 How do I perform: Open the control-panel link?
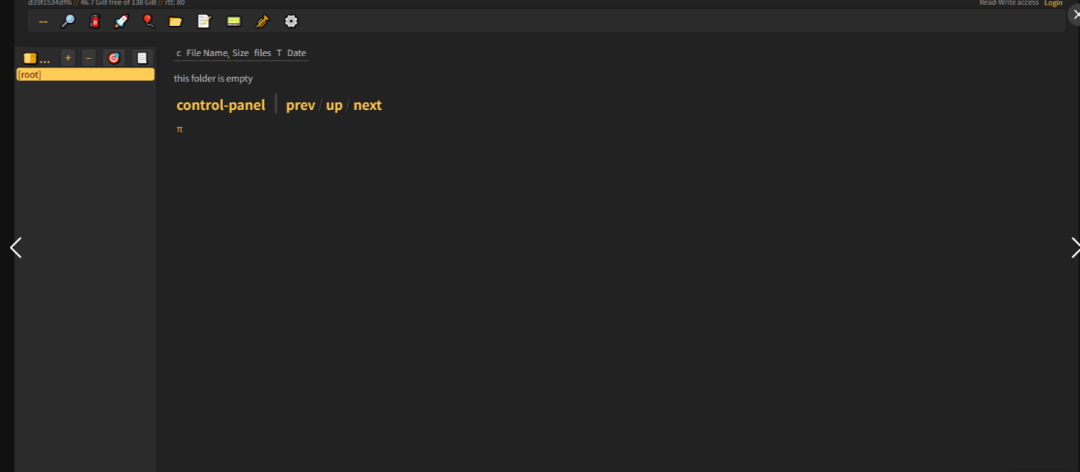221,105
